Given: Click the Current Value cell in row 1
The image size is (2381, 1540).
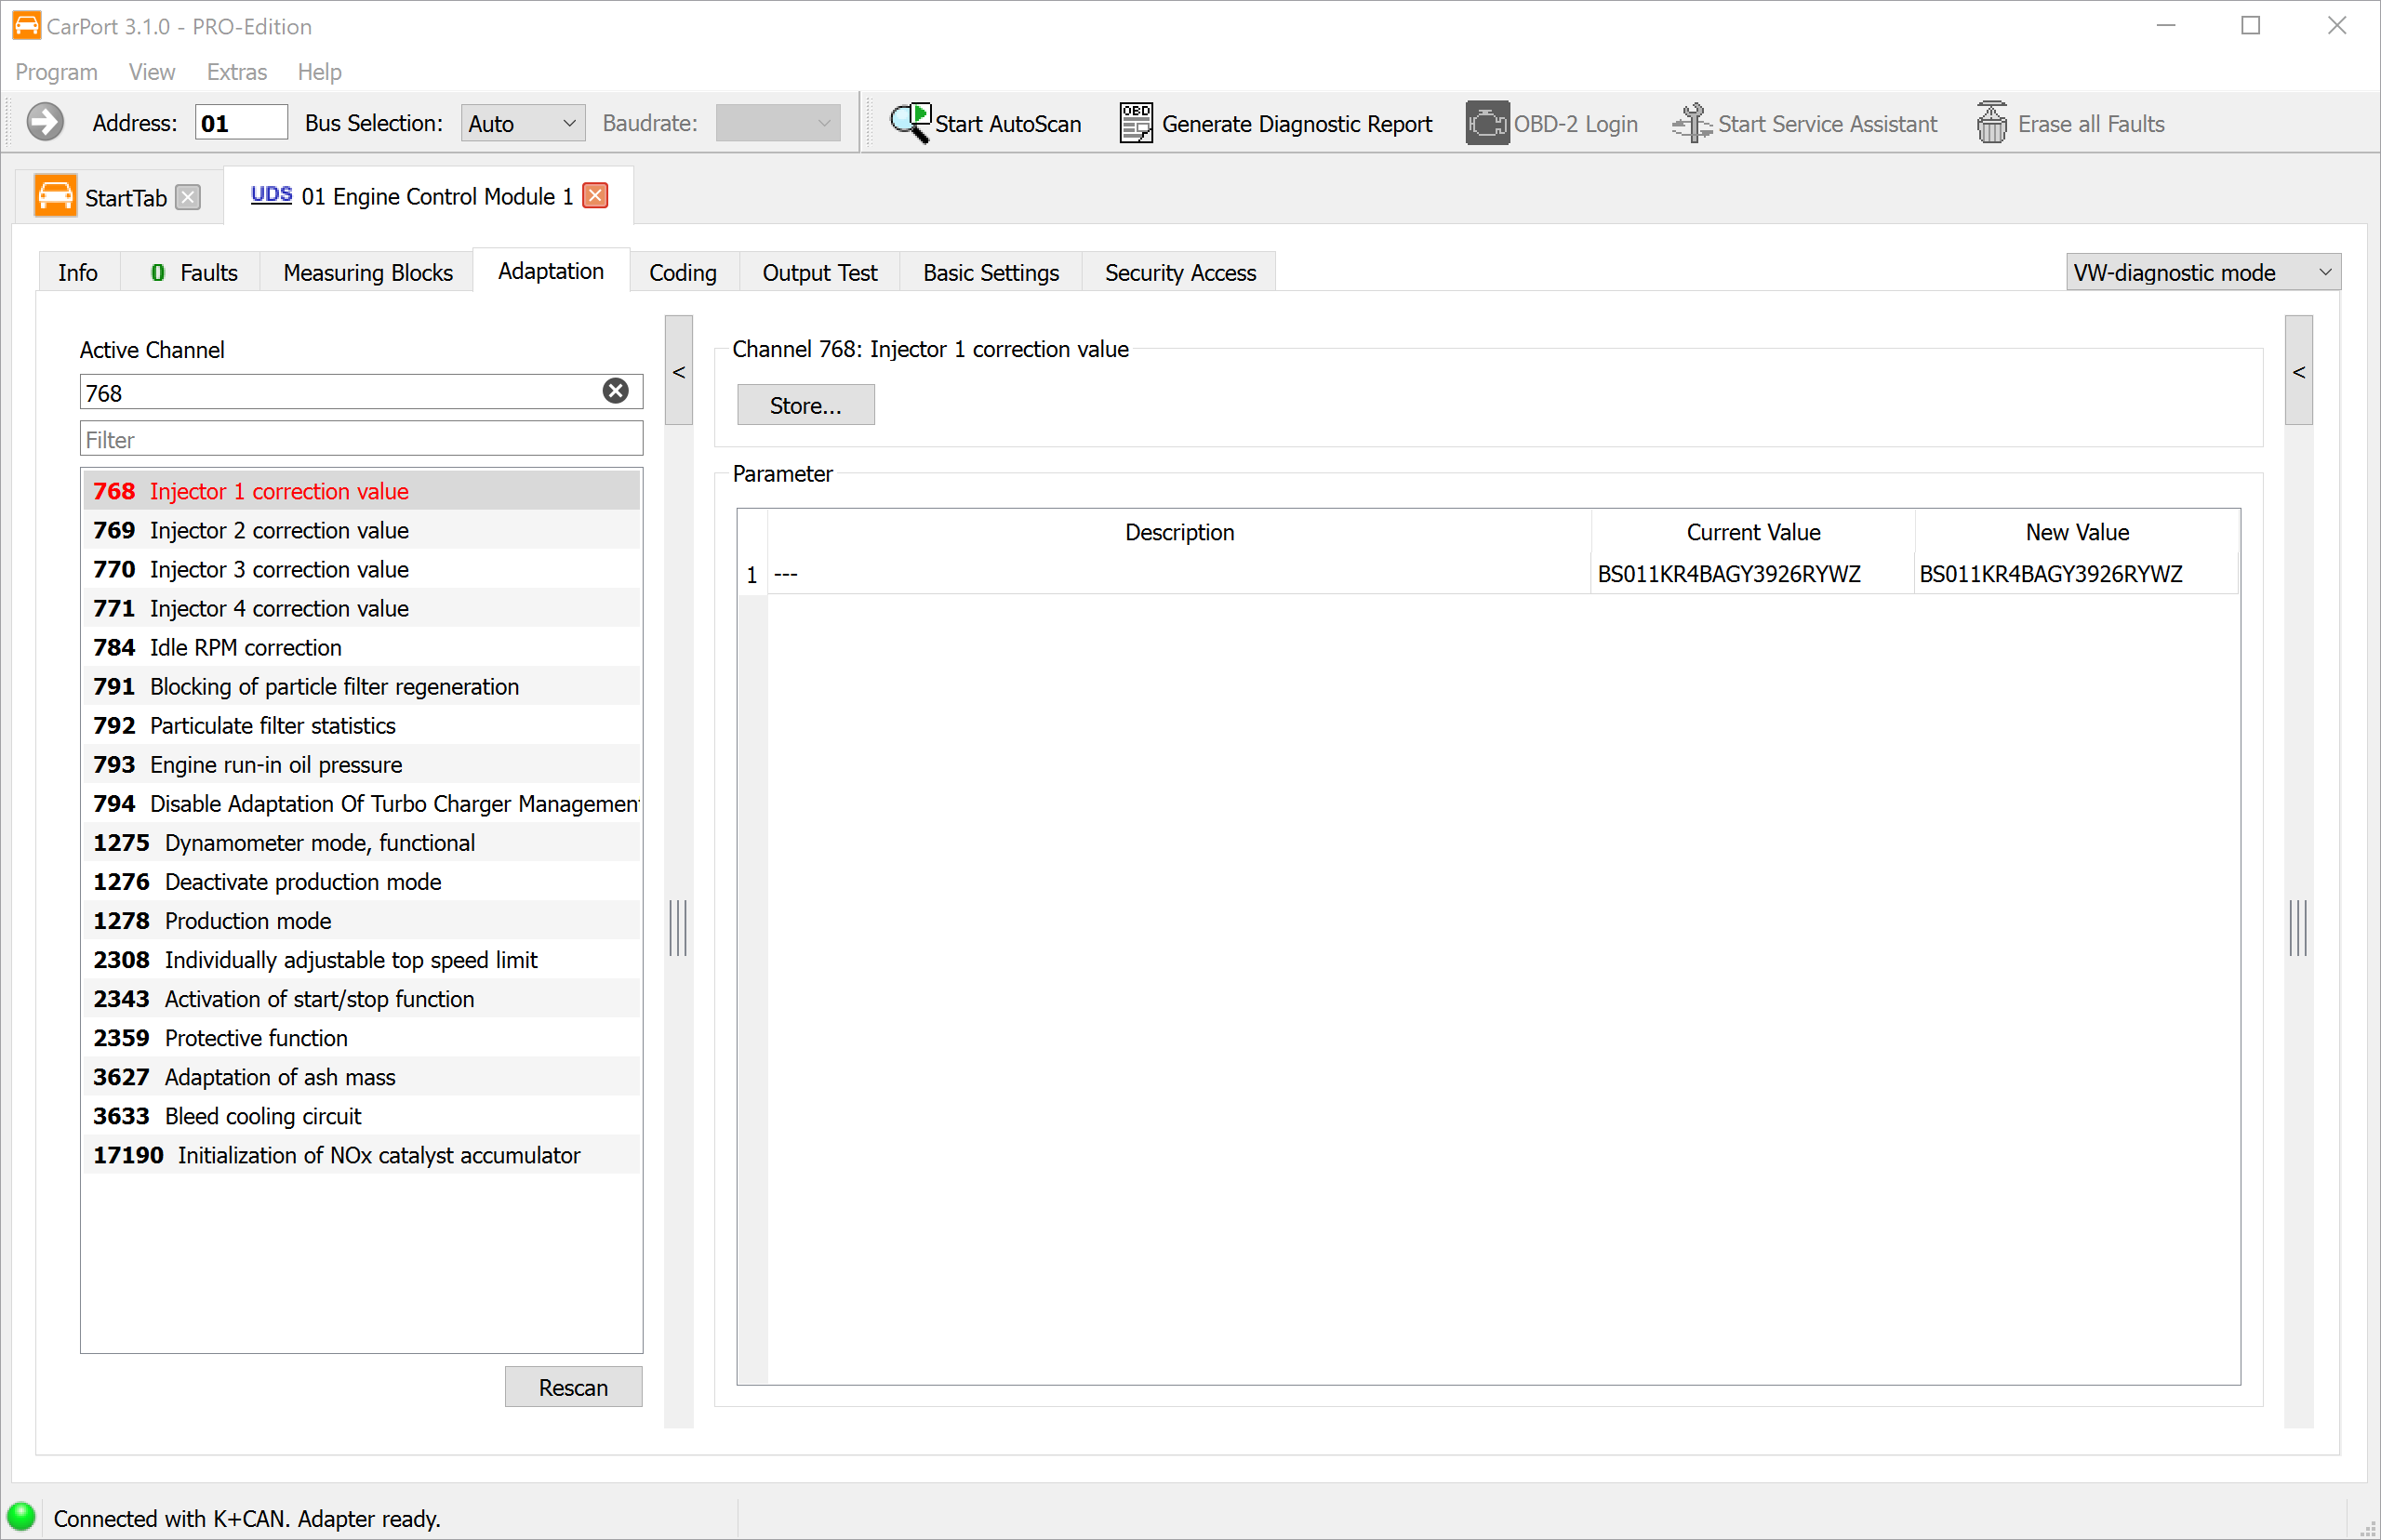Looking at the screenshot, I should (1752, 573).
